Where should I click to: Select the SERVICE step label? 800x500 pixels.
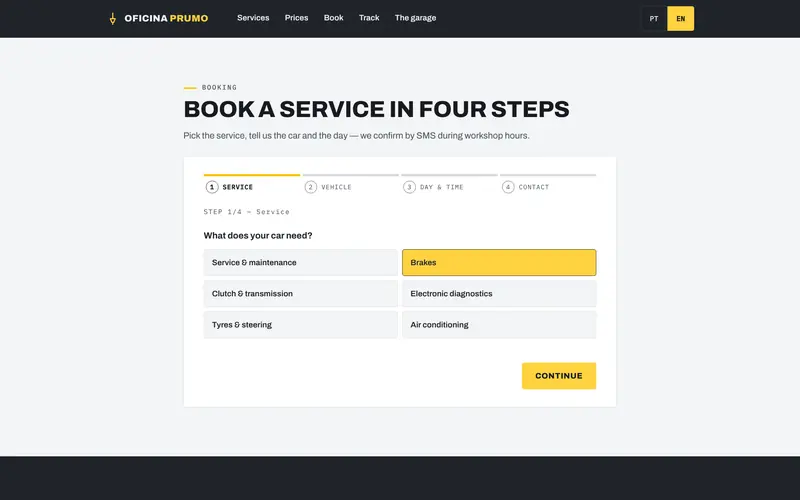click(238, 187)
